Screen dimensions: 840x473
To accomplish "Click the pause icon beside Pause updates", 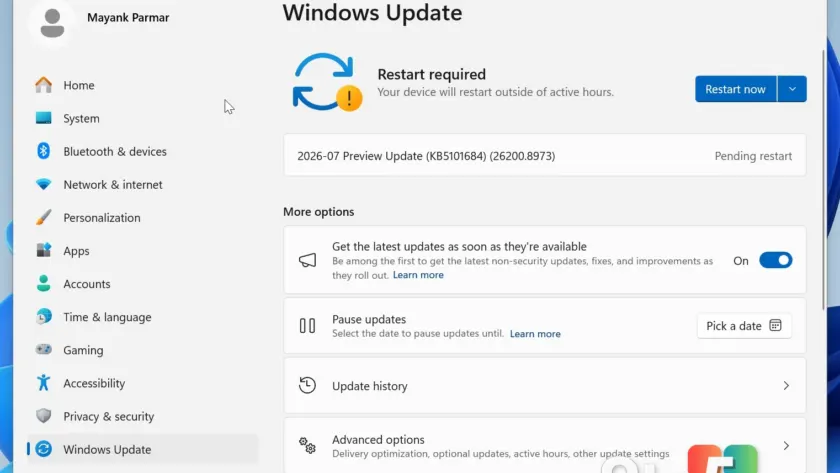I will [308, 326].
